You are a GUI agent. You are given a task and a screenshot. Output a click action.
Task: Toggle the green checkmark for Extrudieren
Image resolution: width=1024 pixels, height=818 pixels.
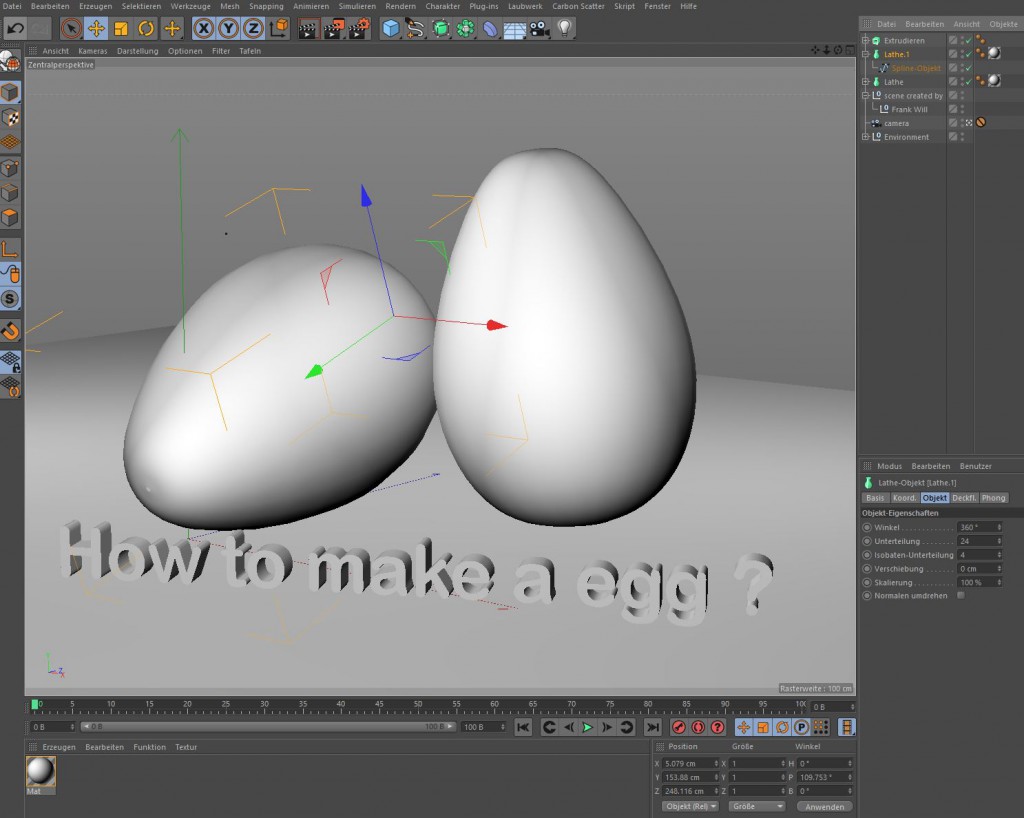tap(967, 40)
